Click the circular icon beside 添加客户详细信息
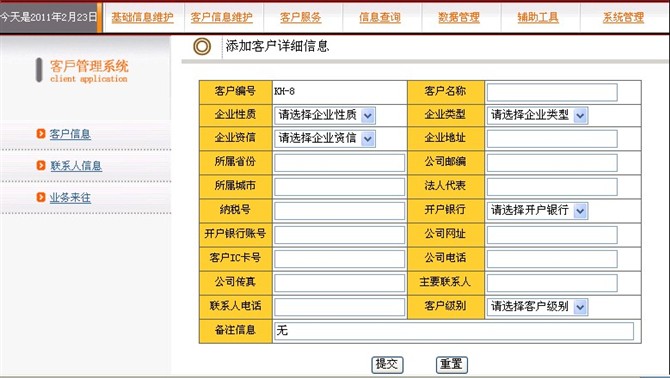The height and width of the screenshot is (378, 670). (x=202, y=46)
